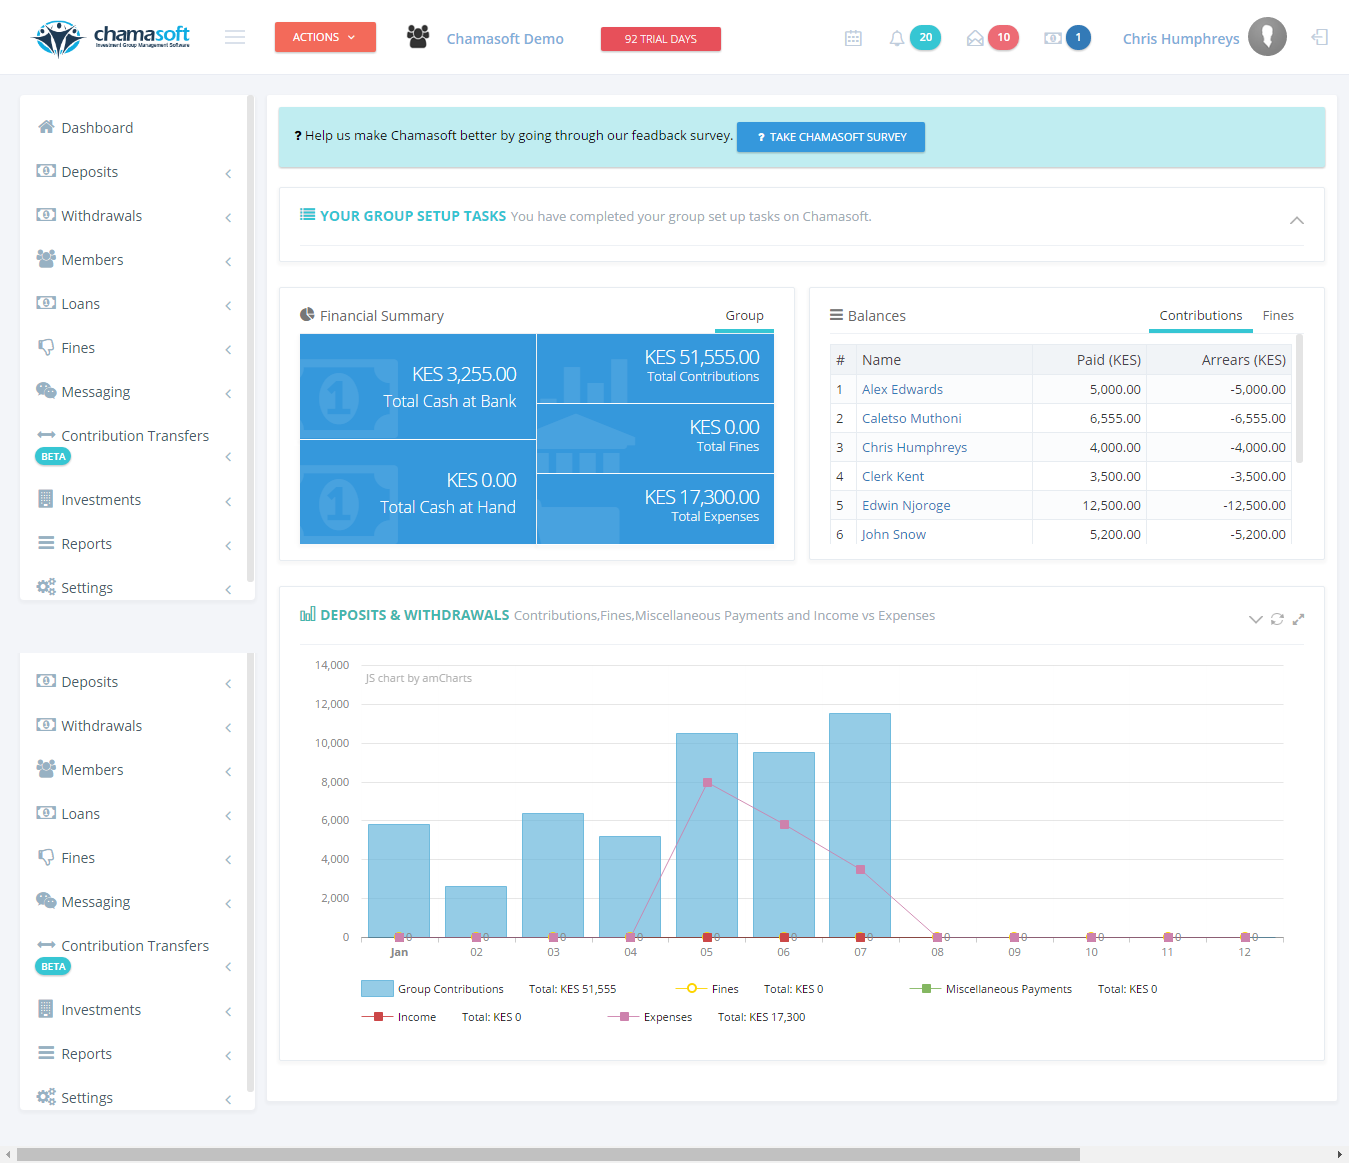
Task: Click the horizontal scrollbar right arrow
Action: point(1340,1154)
